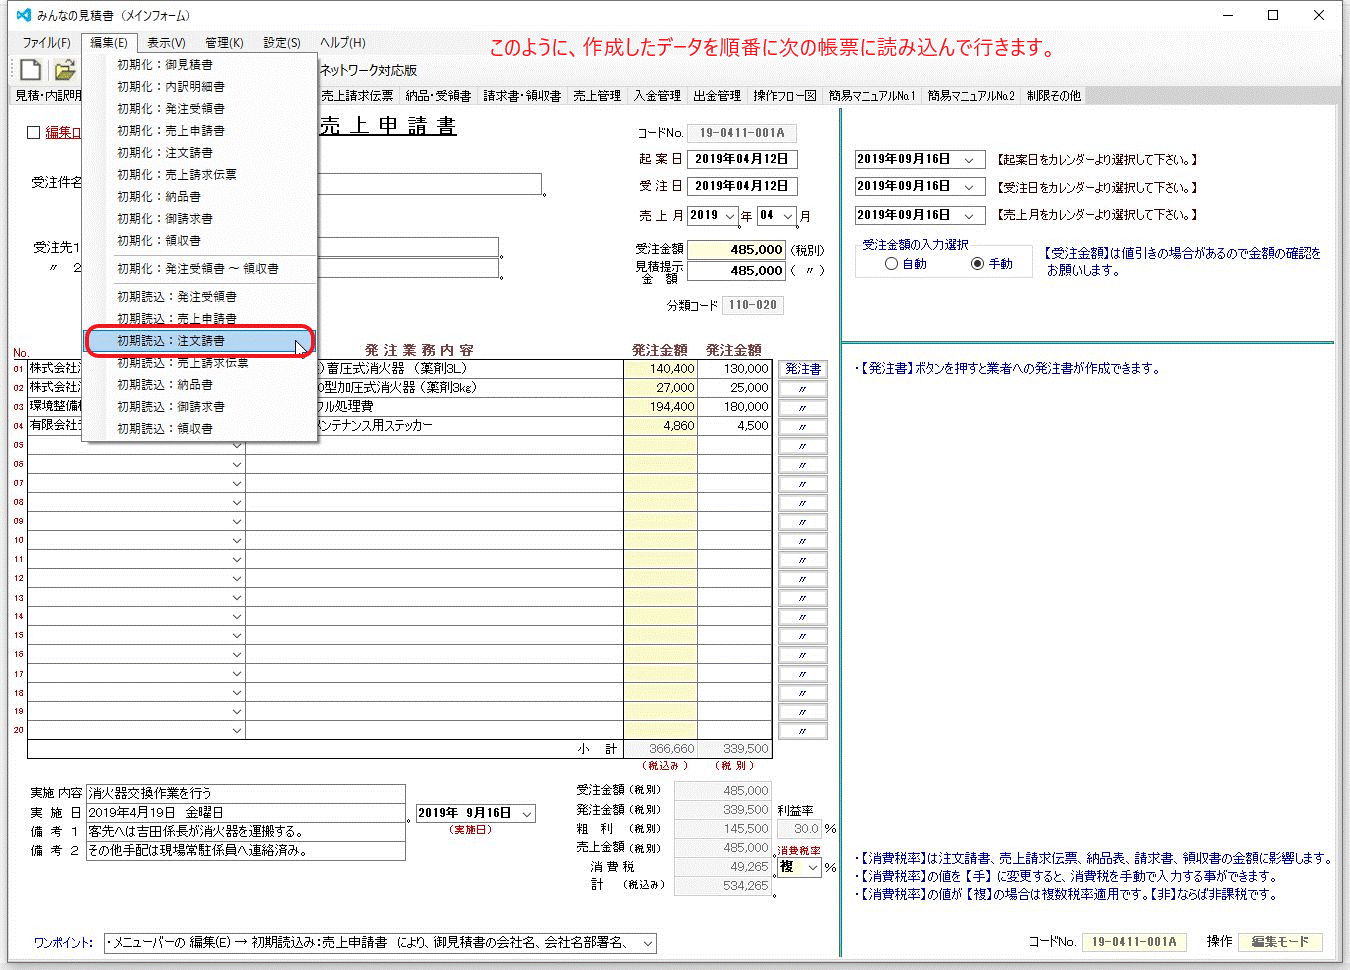Choose 初期化：売上請求伝票 from the menu
The width and height of the screenshot is (1350, 970).
(x=200, y=175)
